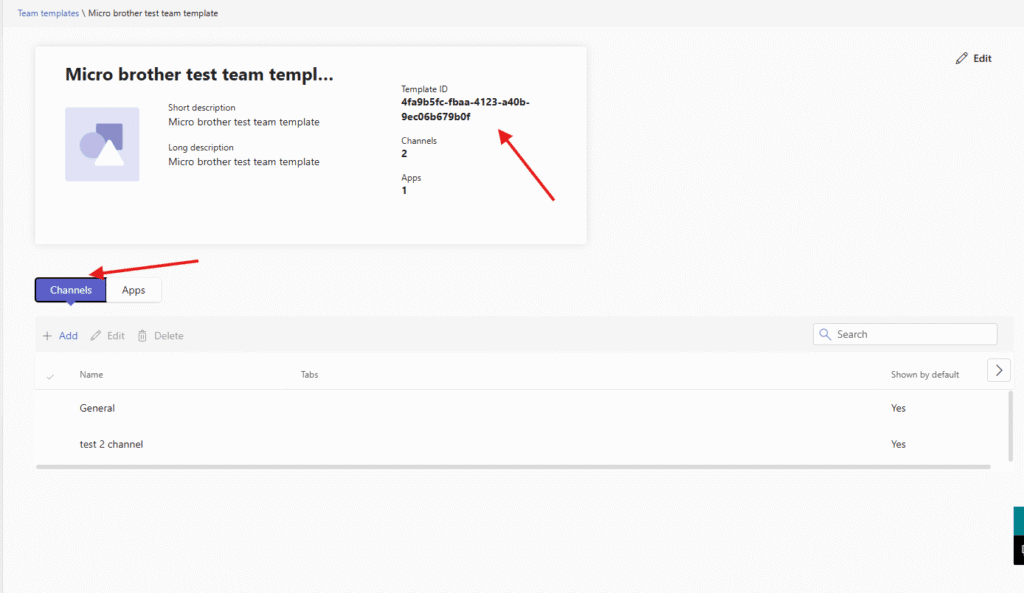1024x593 pixels.
Task: Click the trash can Delete icon
Action: (143, 336)
